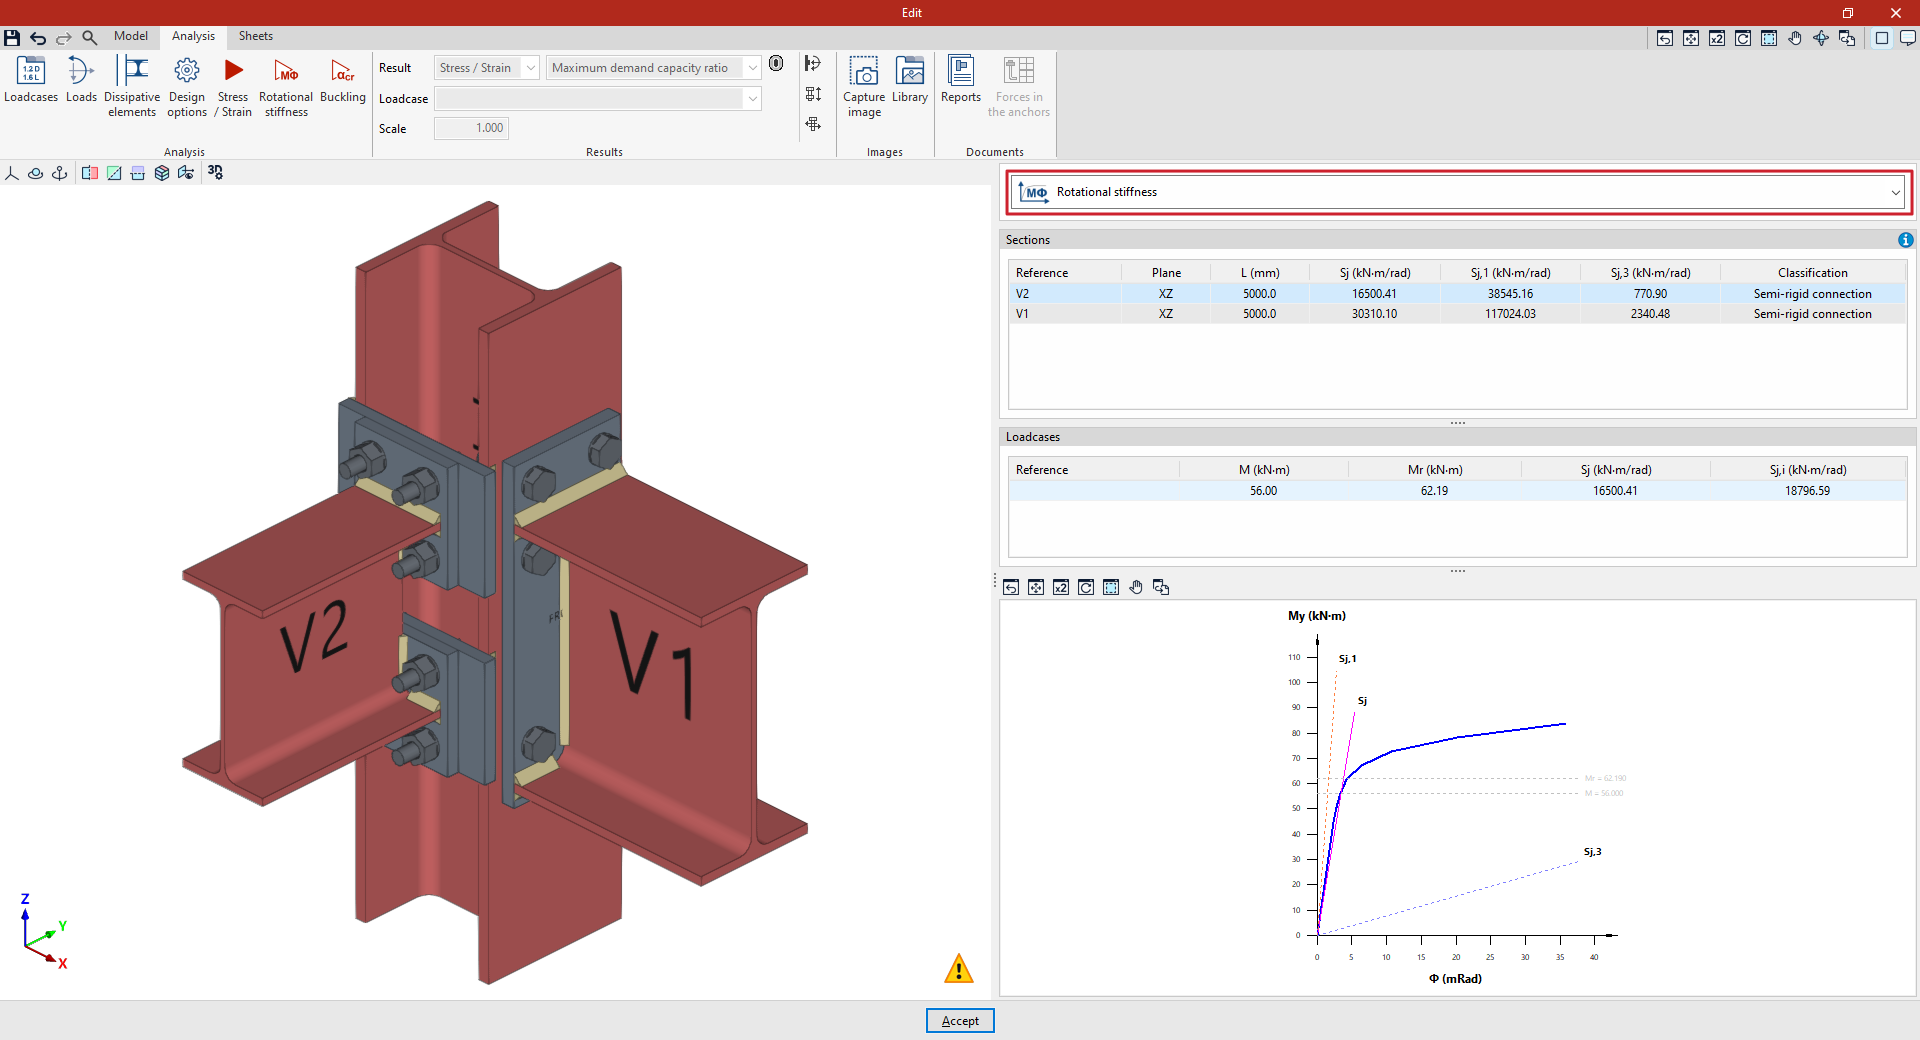Click the anchor rotation icon
1920x1040 pixels.
coord(60,173)
